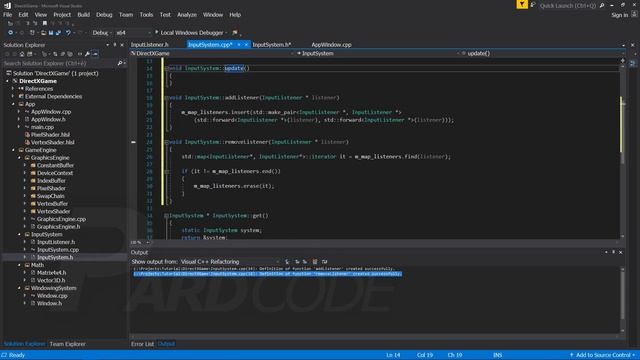Open the Build menu

[84, 15]
